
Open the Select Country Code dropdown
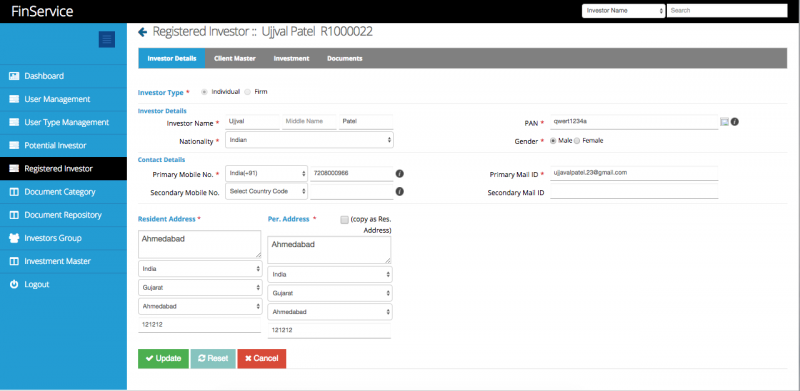click(x=266, y=191)
